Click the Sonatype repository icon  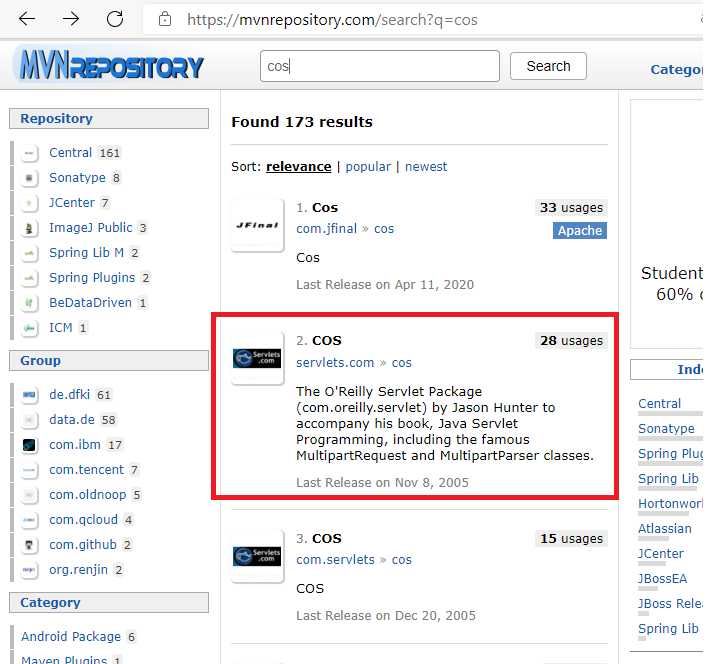tap(29, 178)
